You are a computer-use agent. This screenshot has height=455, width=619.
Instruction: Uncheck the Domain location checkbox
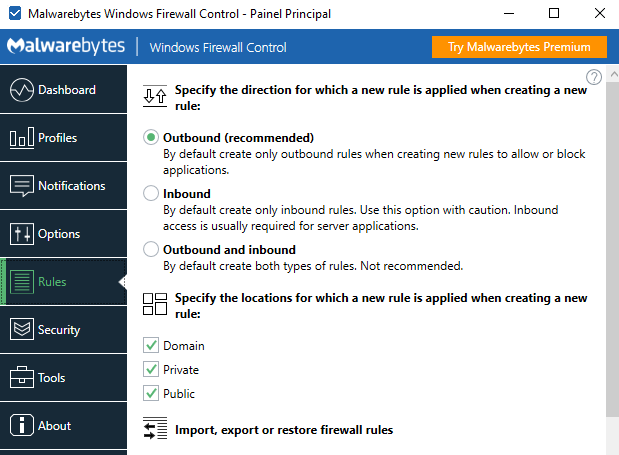[x=152, y=345]
